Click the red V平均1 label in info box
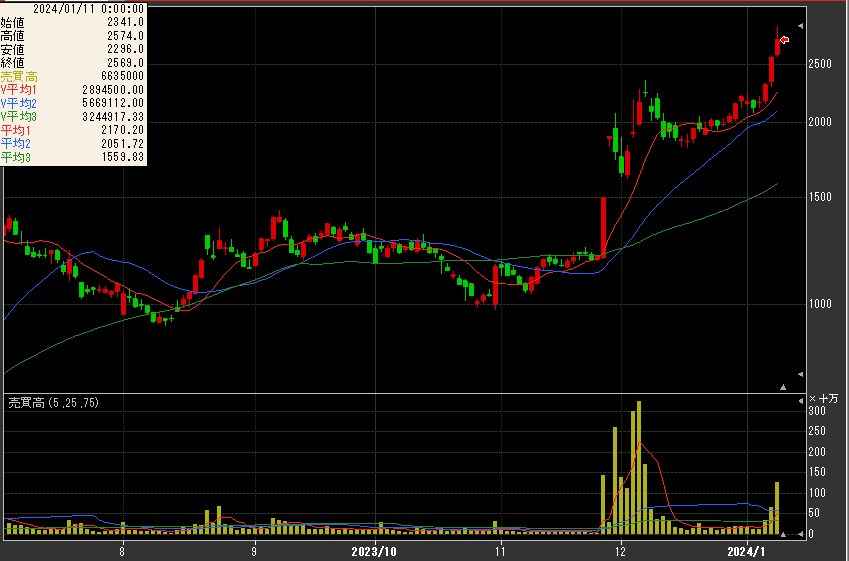Screen dimensions: 849x561 tap(19, 90)
